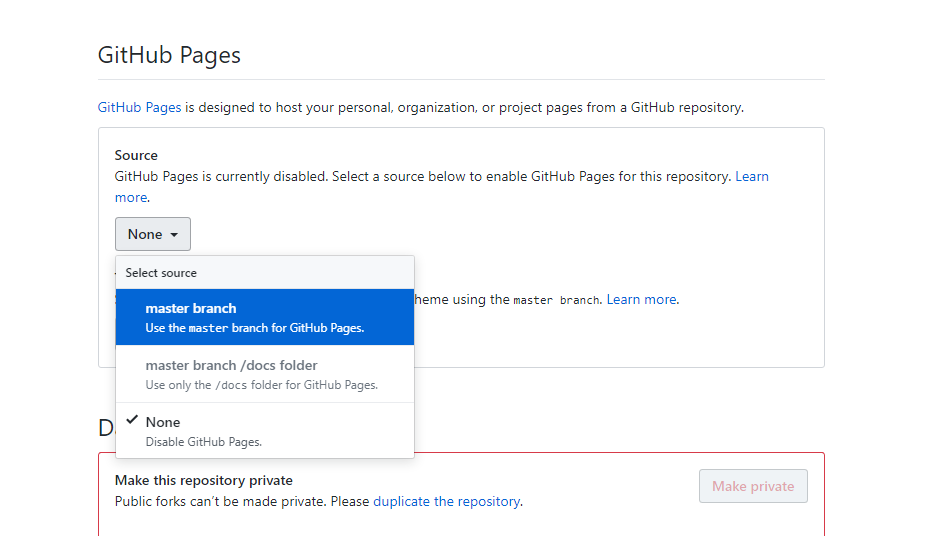
Task: Click the Select source menu header
Action: (x=161, y=273)
